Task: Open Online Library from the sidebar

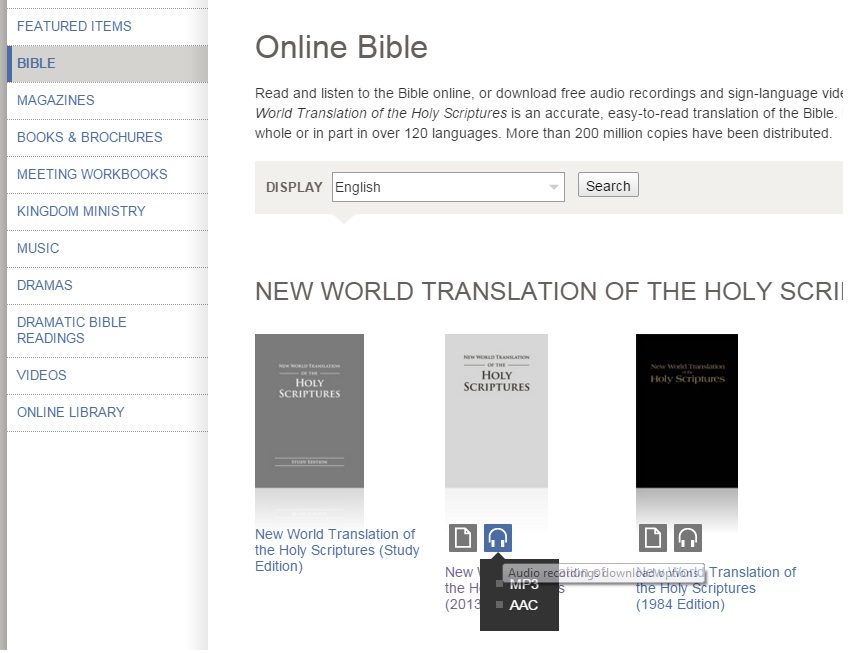Action: [x=71, y=412]
